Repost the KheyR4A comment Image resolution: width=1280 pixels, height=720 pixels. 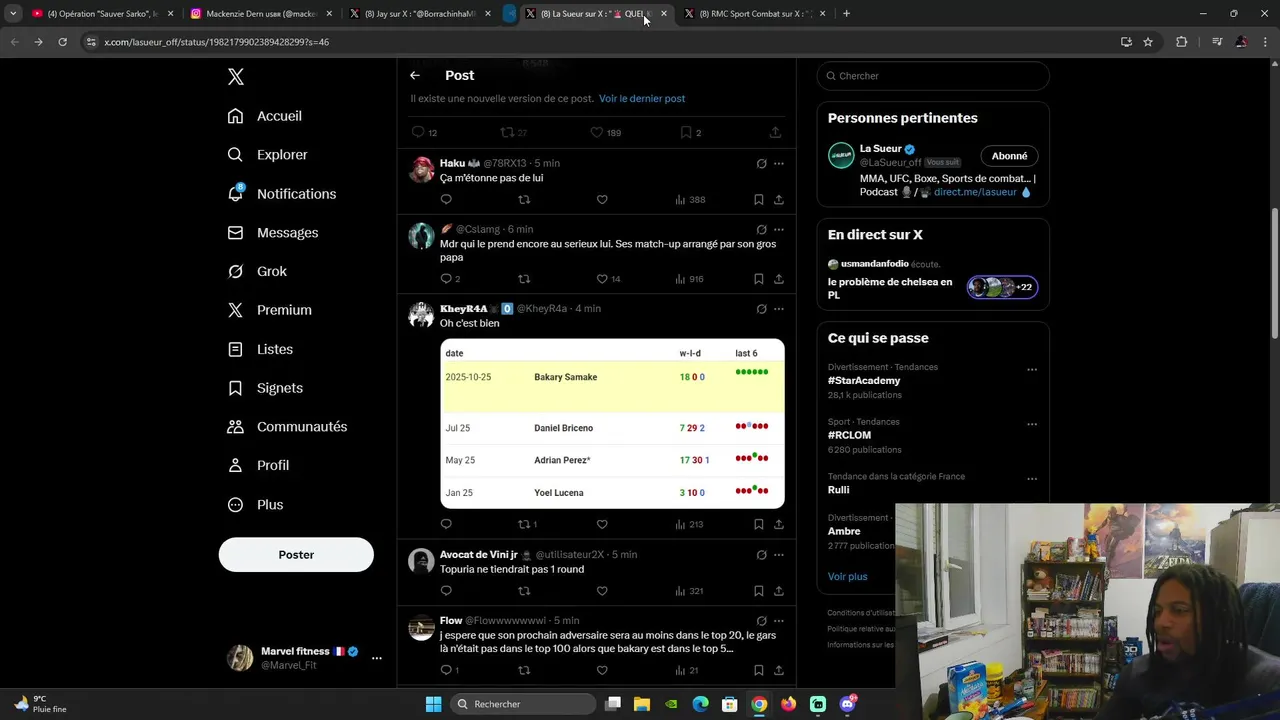click(524, 524)
